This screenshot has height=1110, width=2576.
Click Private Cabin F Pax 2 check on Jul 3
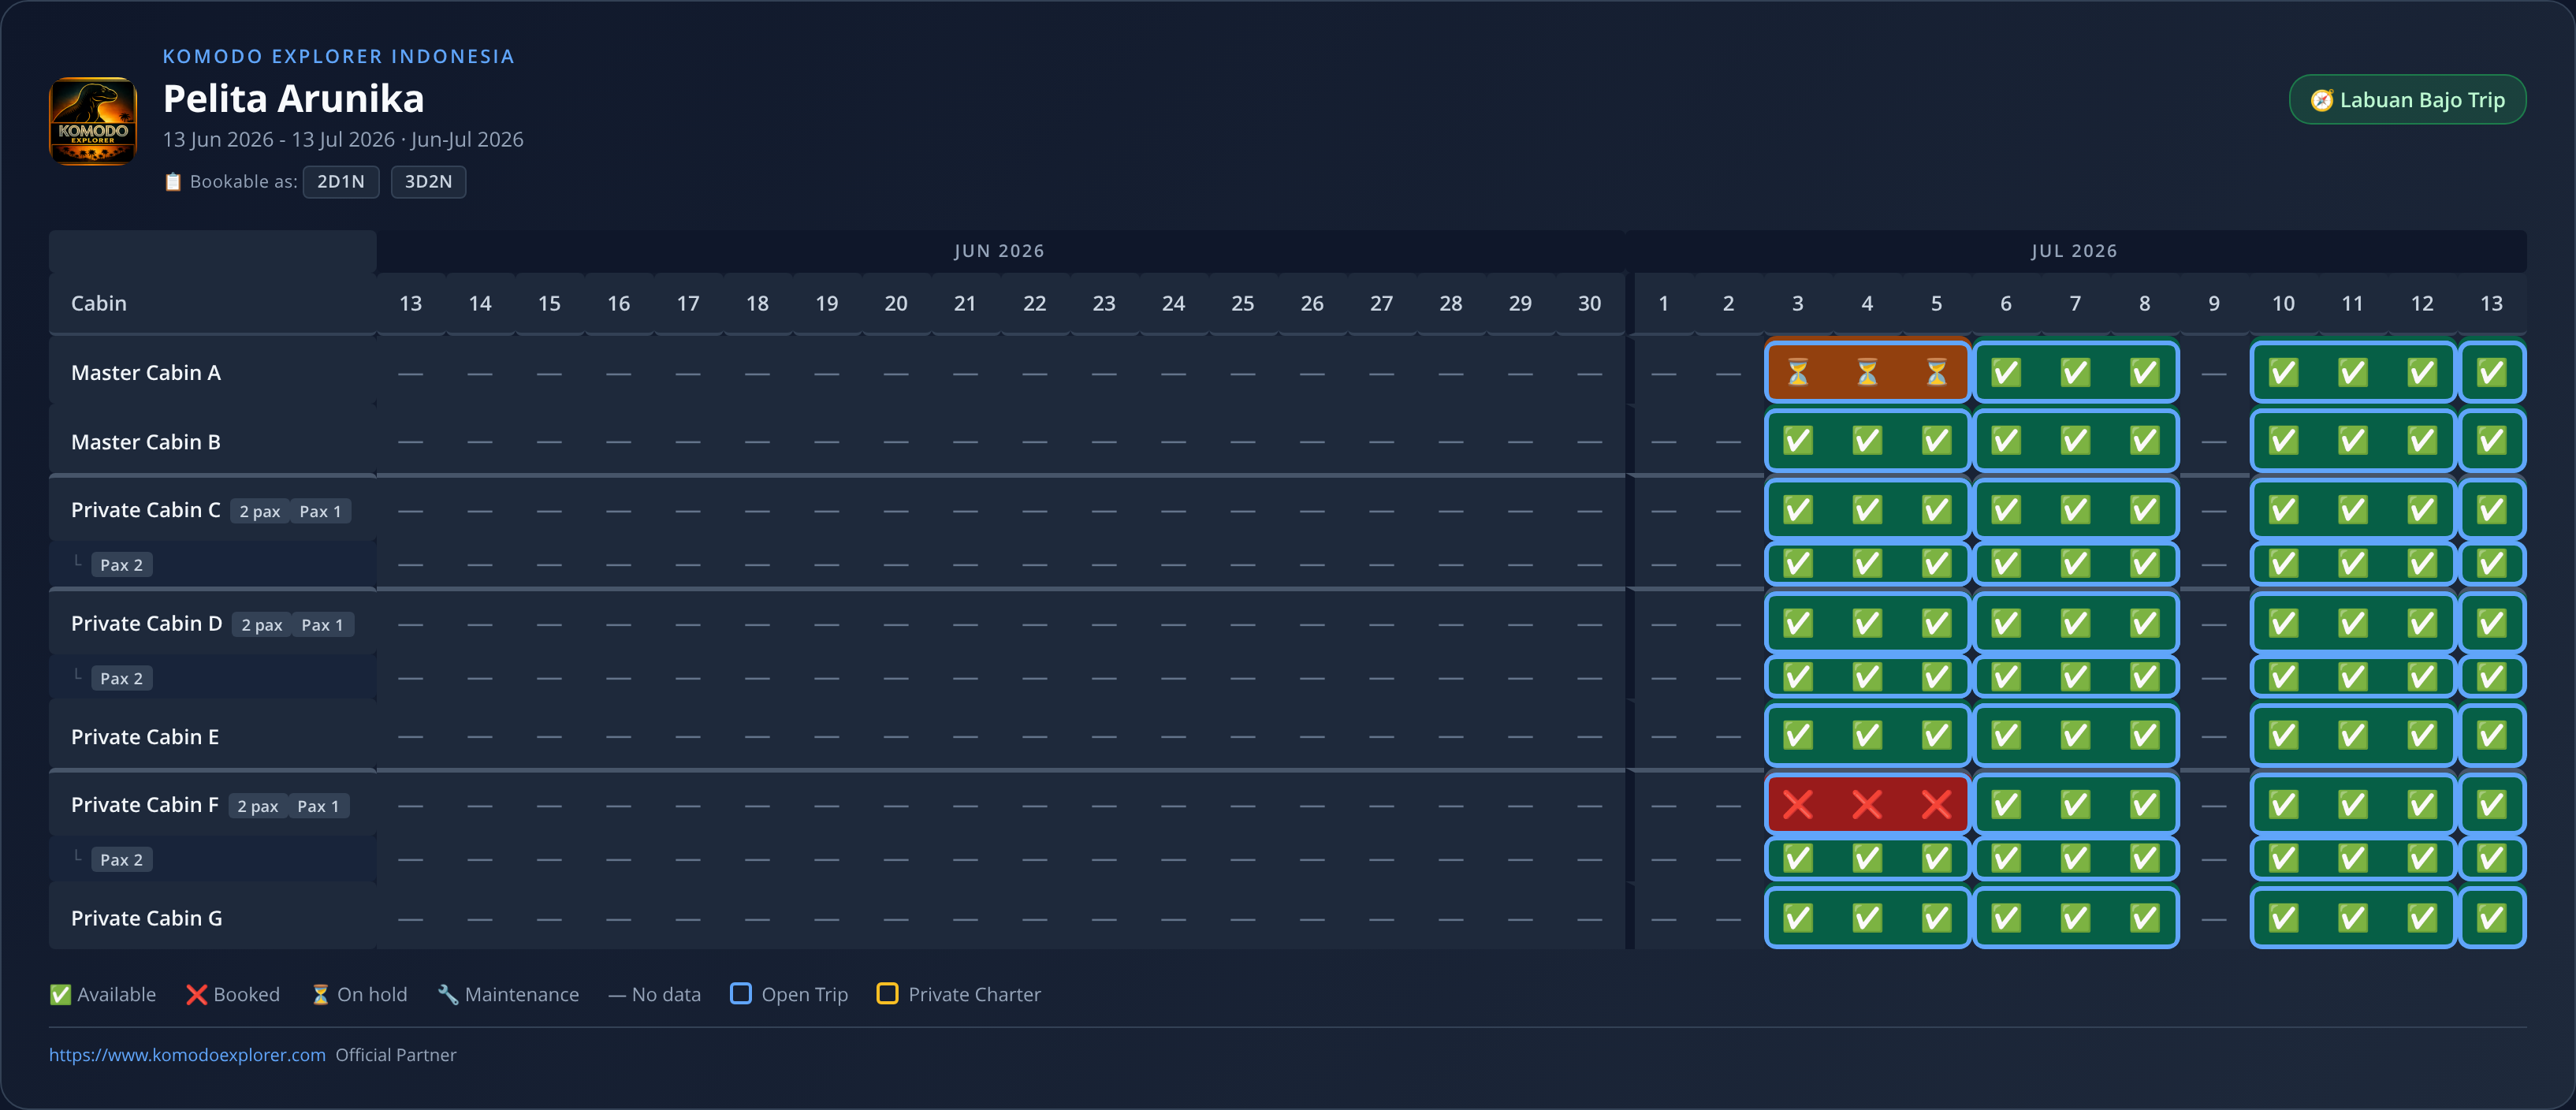1798,858
